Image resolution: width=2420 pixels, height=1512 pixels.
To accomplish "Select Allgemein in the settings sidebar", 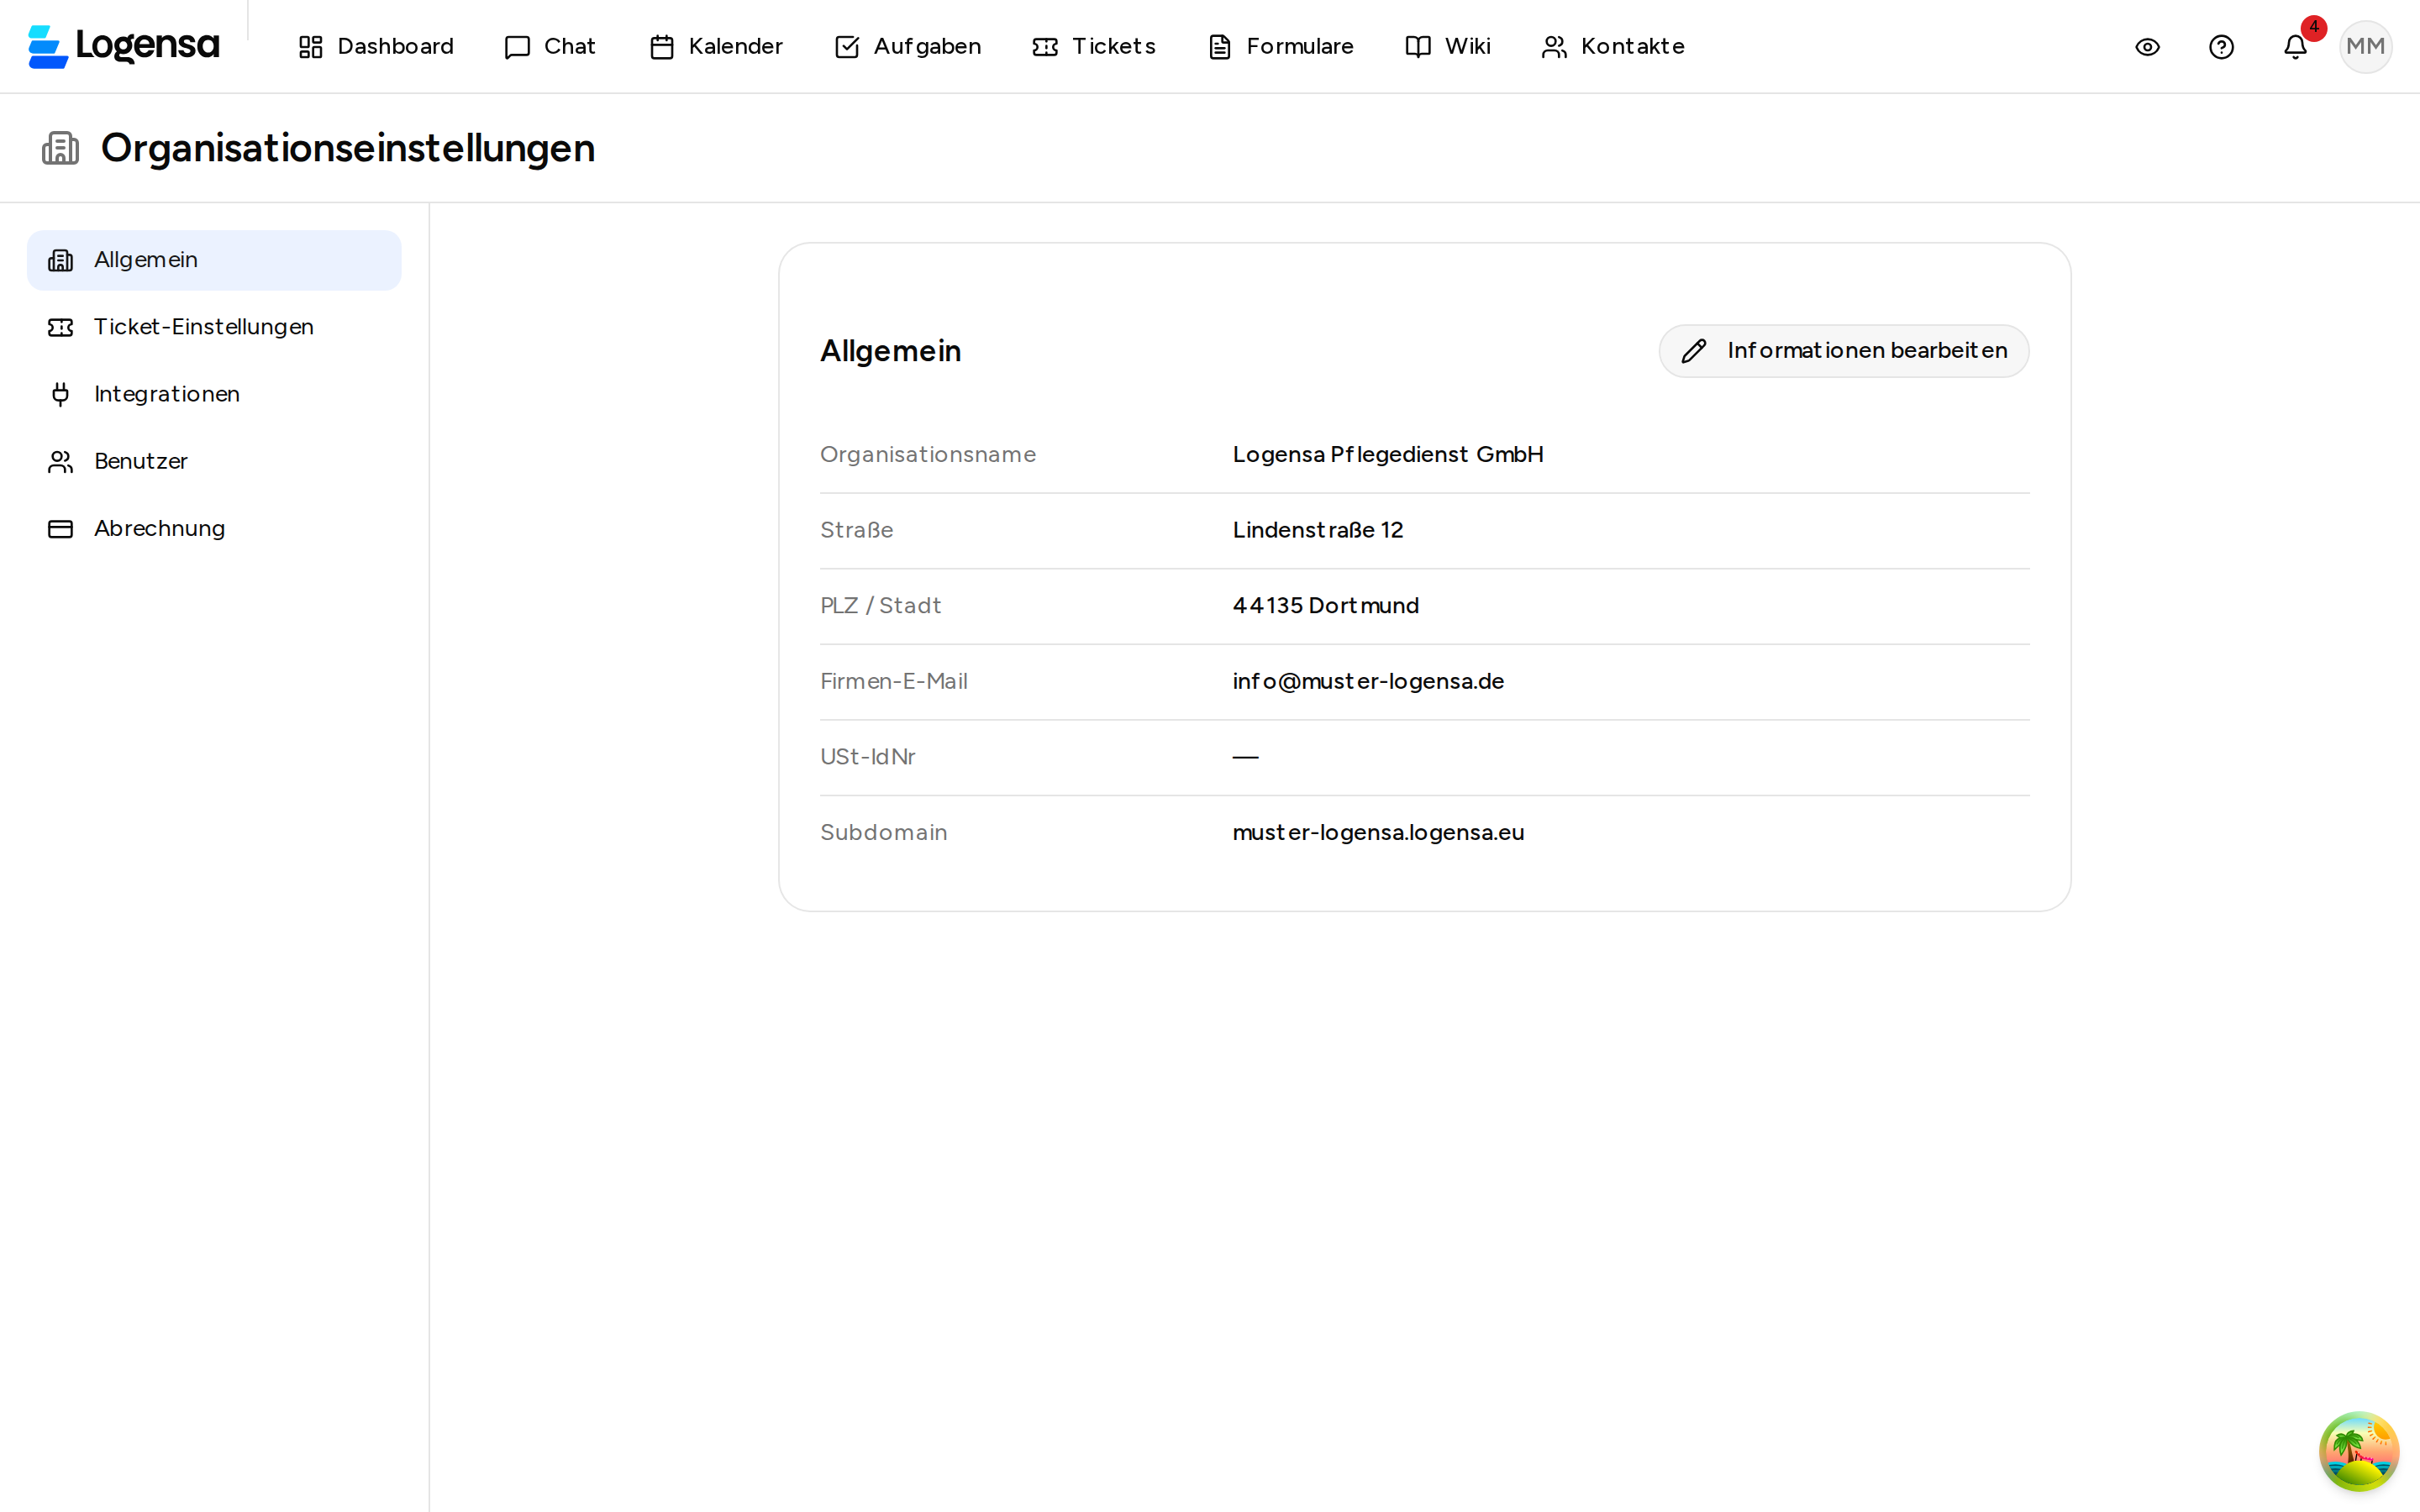I will pos(214,260).
